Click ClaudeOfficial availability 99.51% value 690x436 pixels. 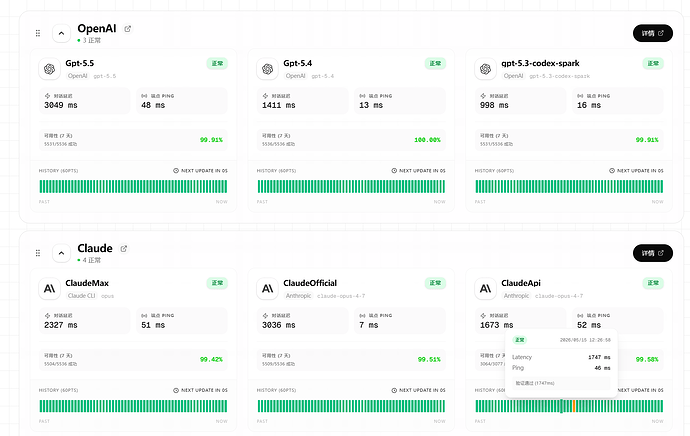(x=429, y=359)
